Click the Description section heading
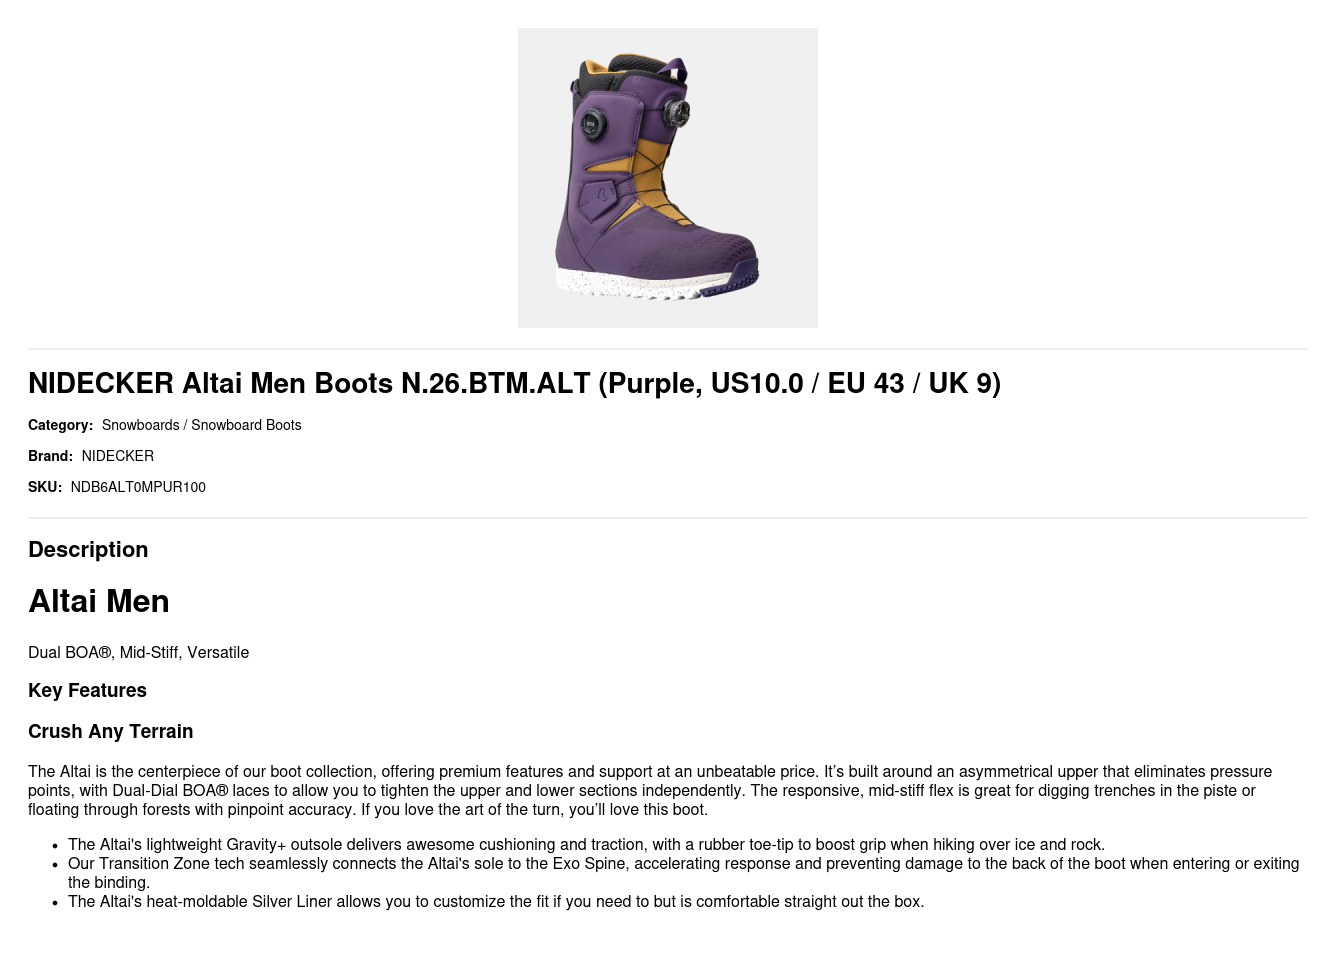Image resolution: width=1328 pixels, height=957 pixels. 88,549
